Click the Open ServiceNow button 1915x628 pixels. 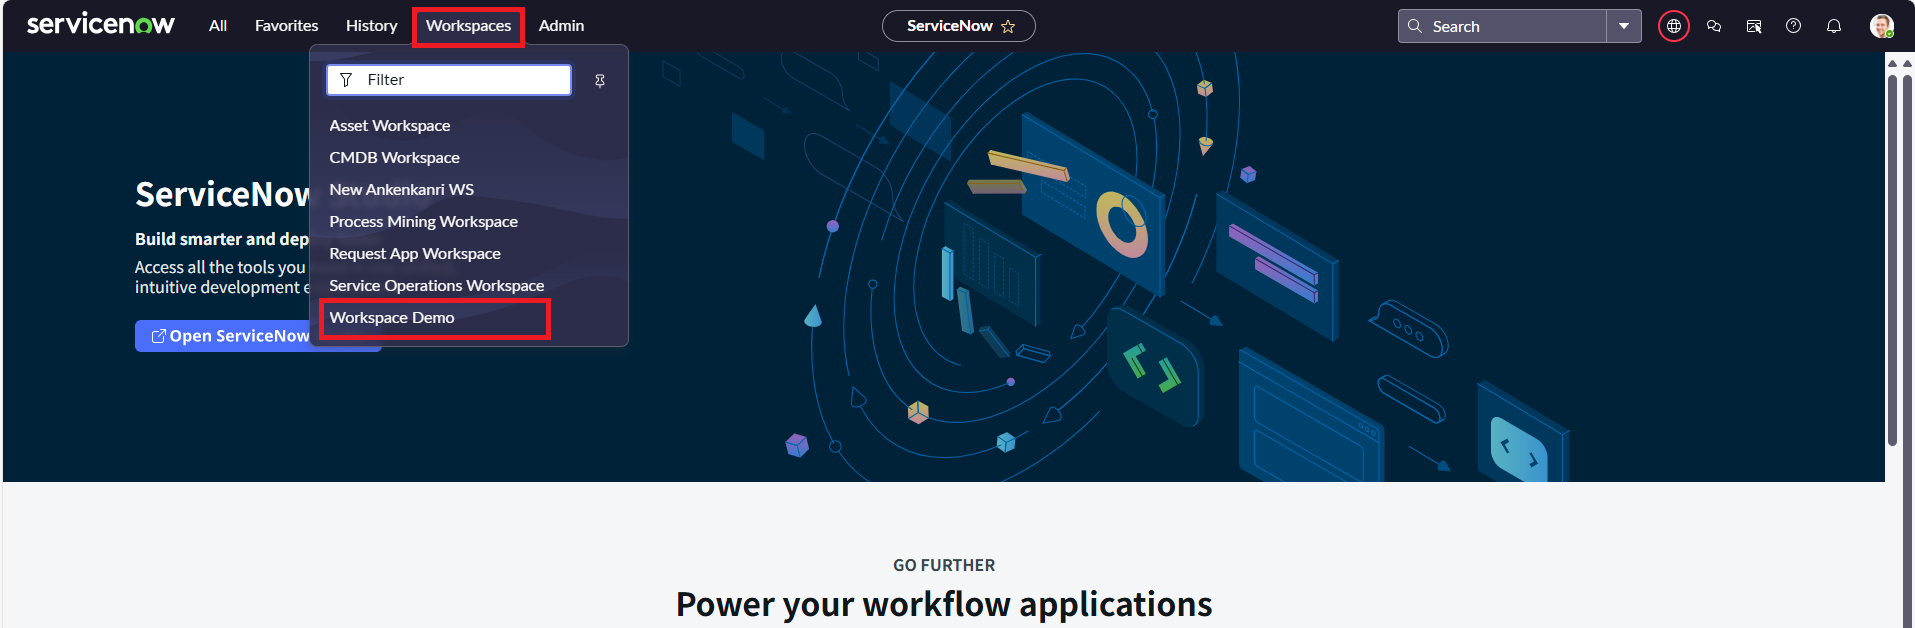click(230, 336)
